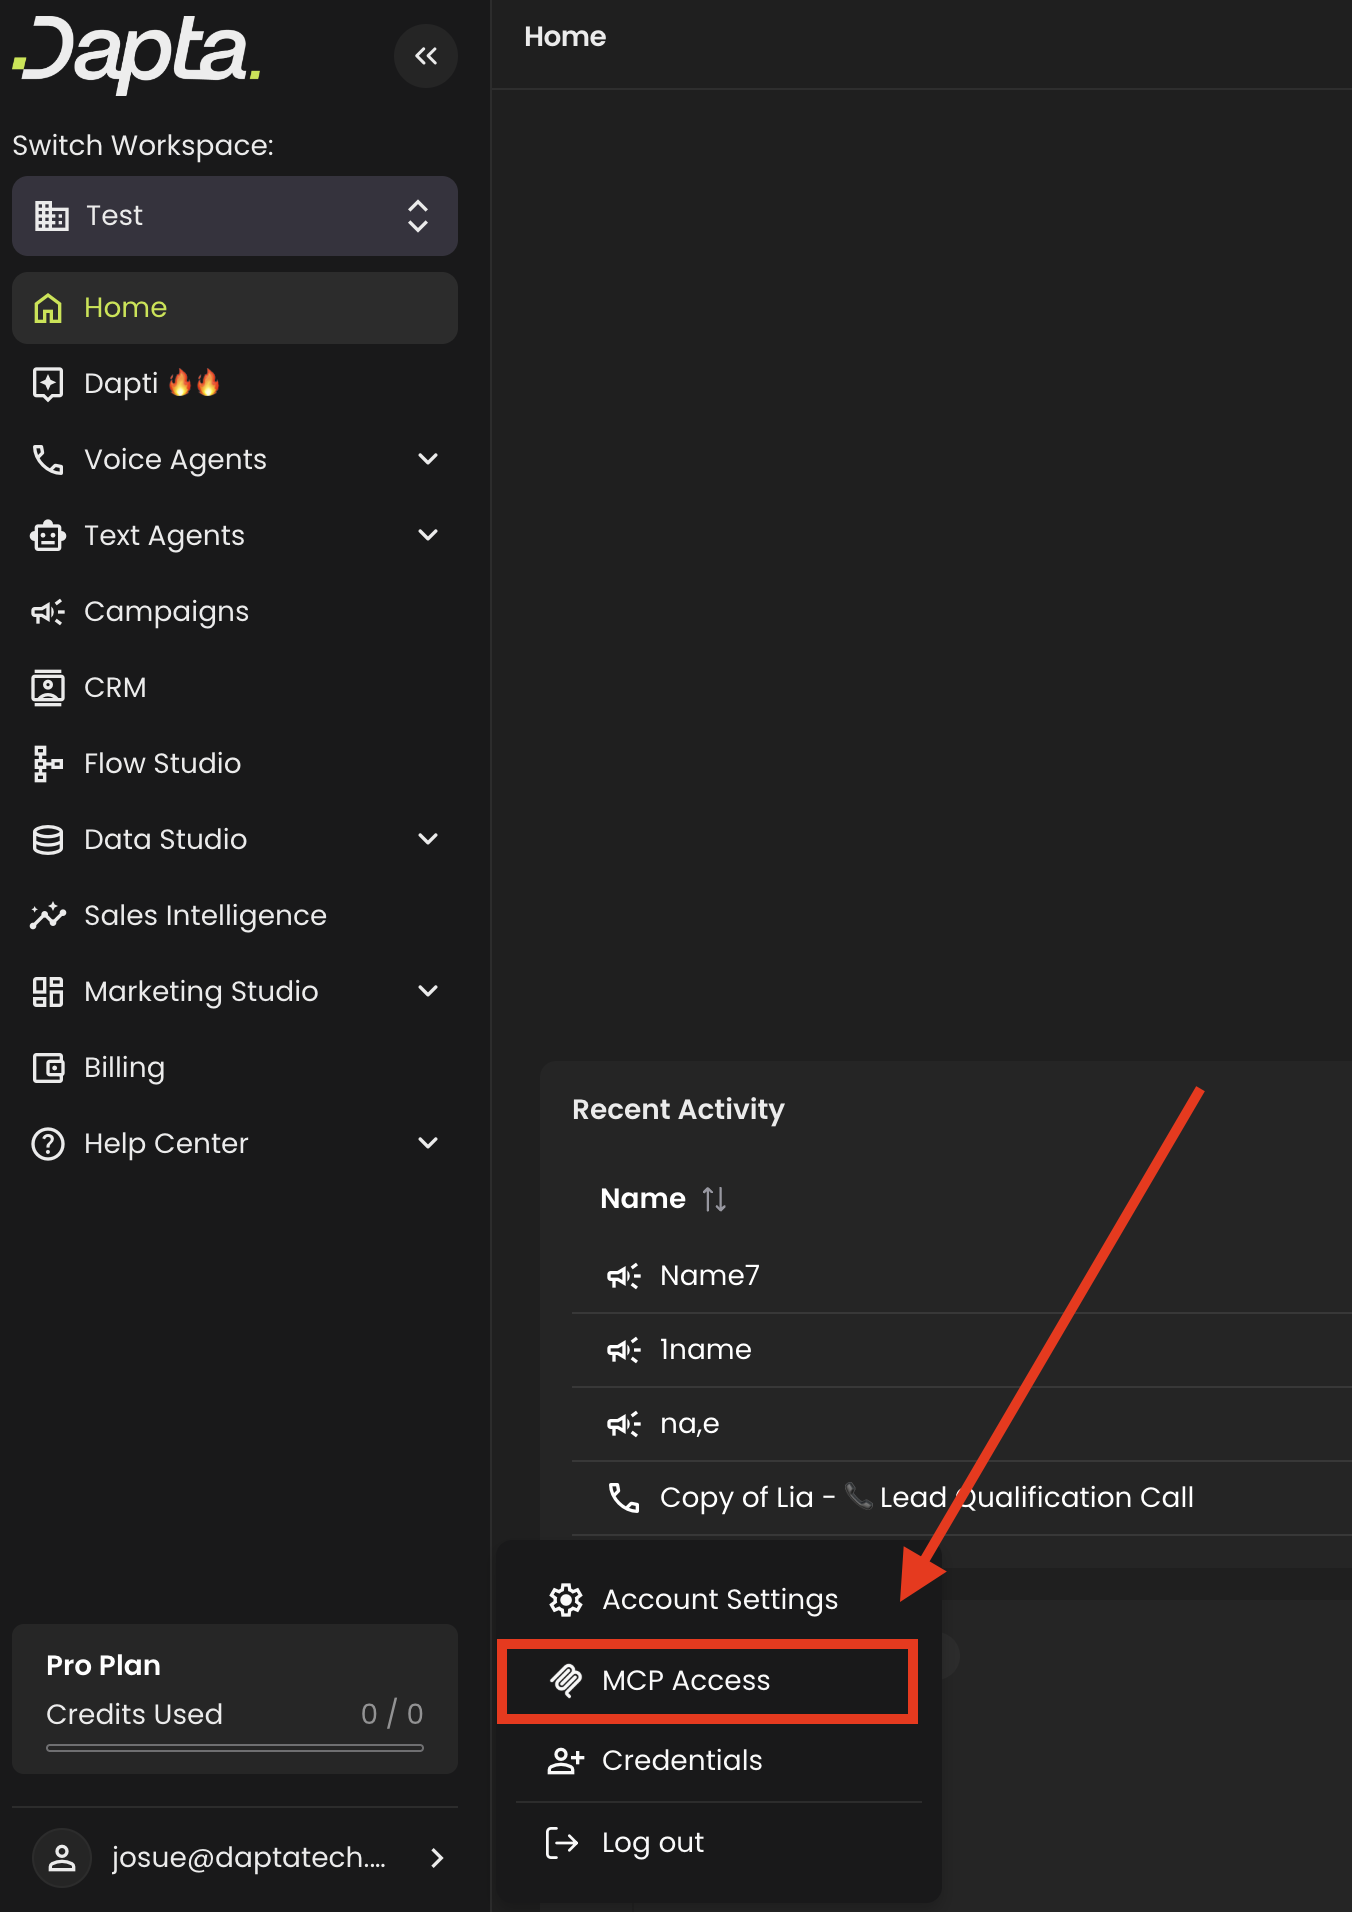The image size is (1352, 1912).
Task: Click the Flow Studio diagram icon
Action: point(48,764)
